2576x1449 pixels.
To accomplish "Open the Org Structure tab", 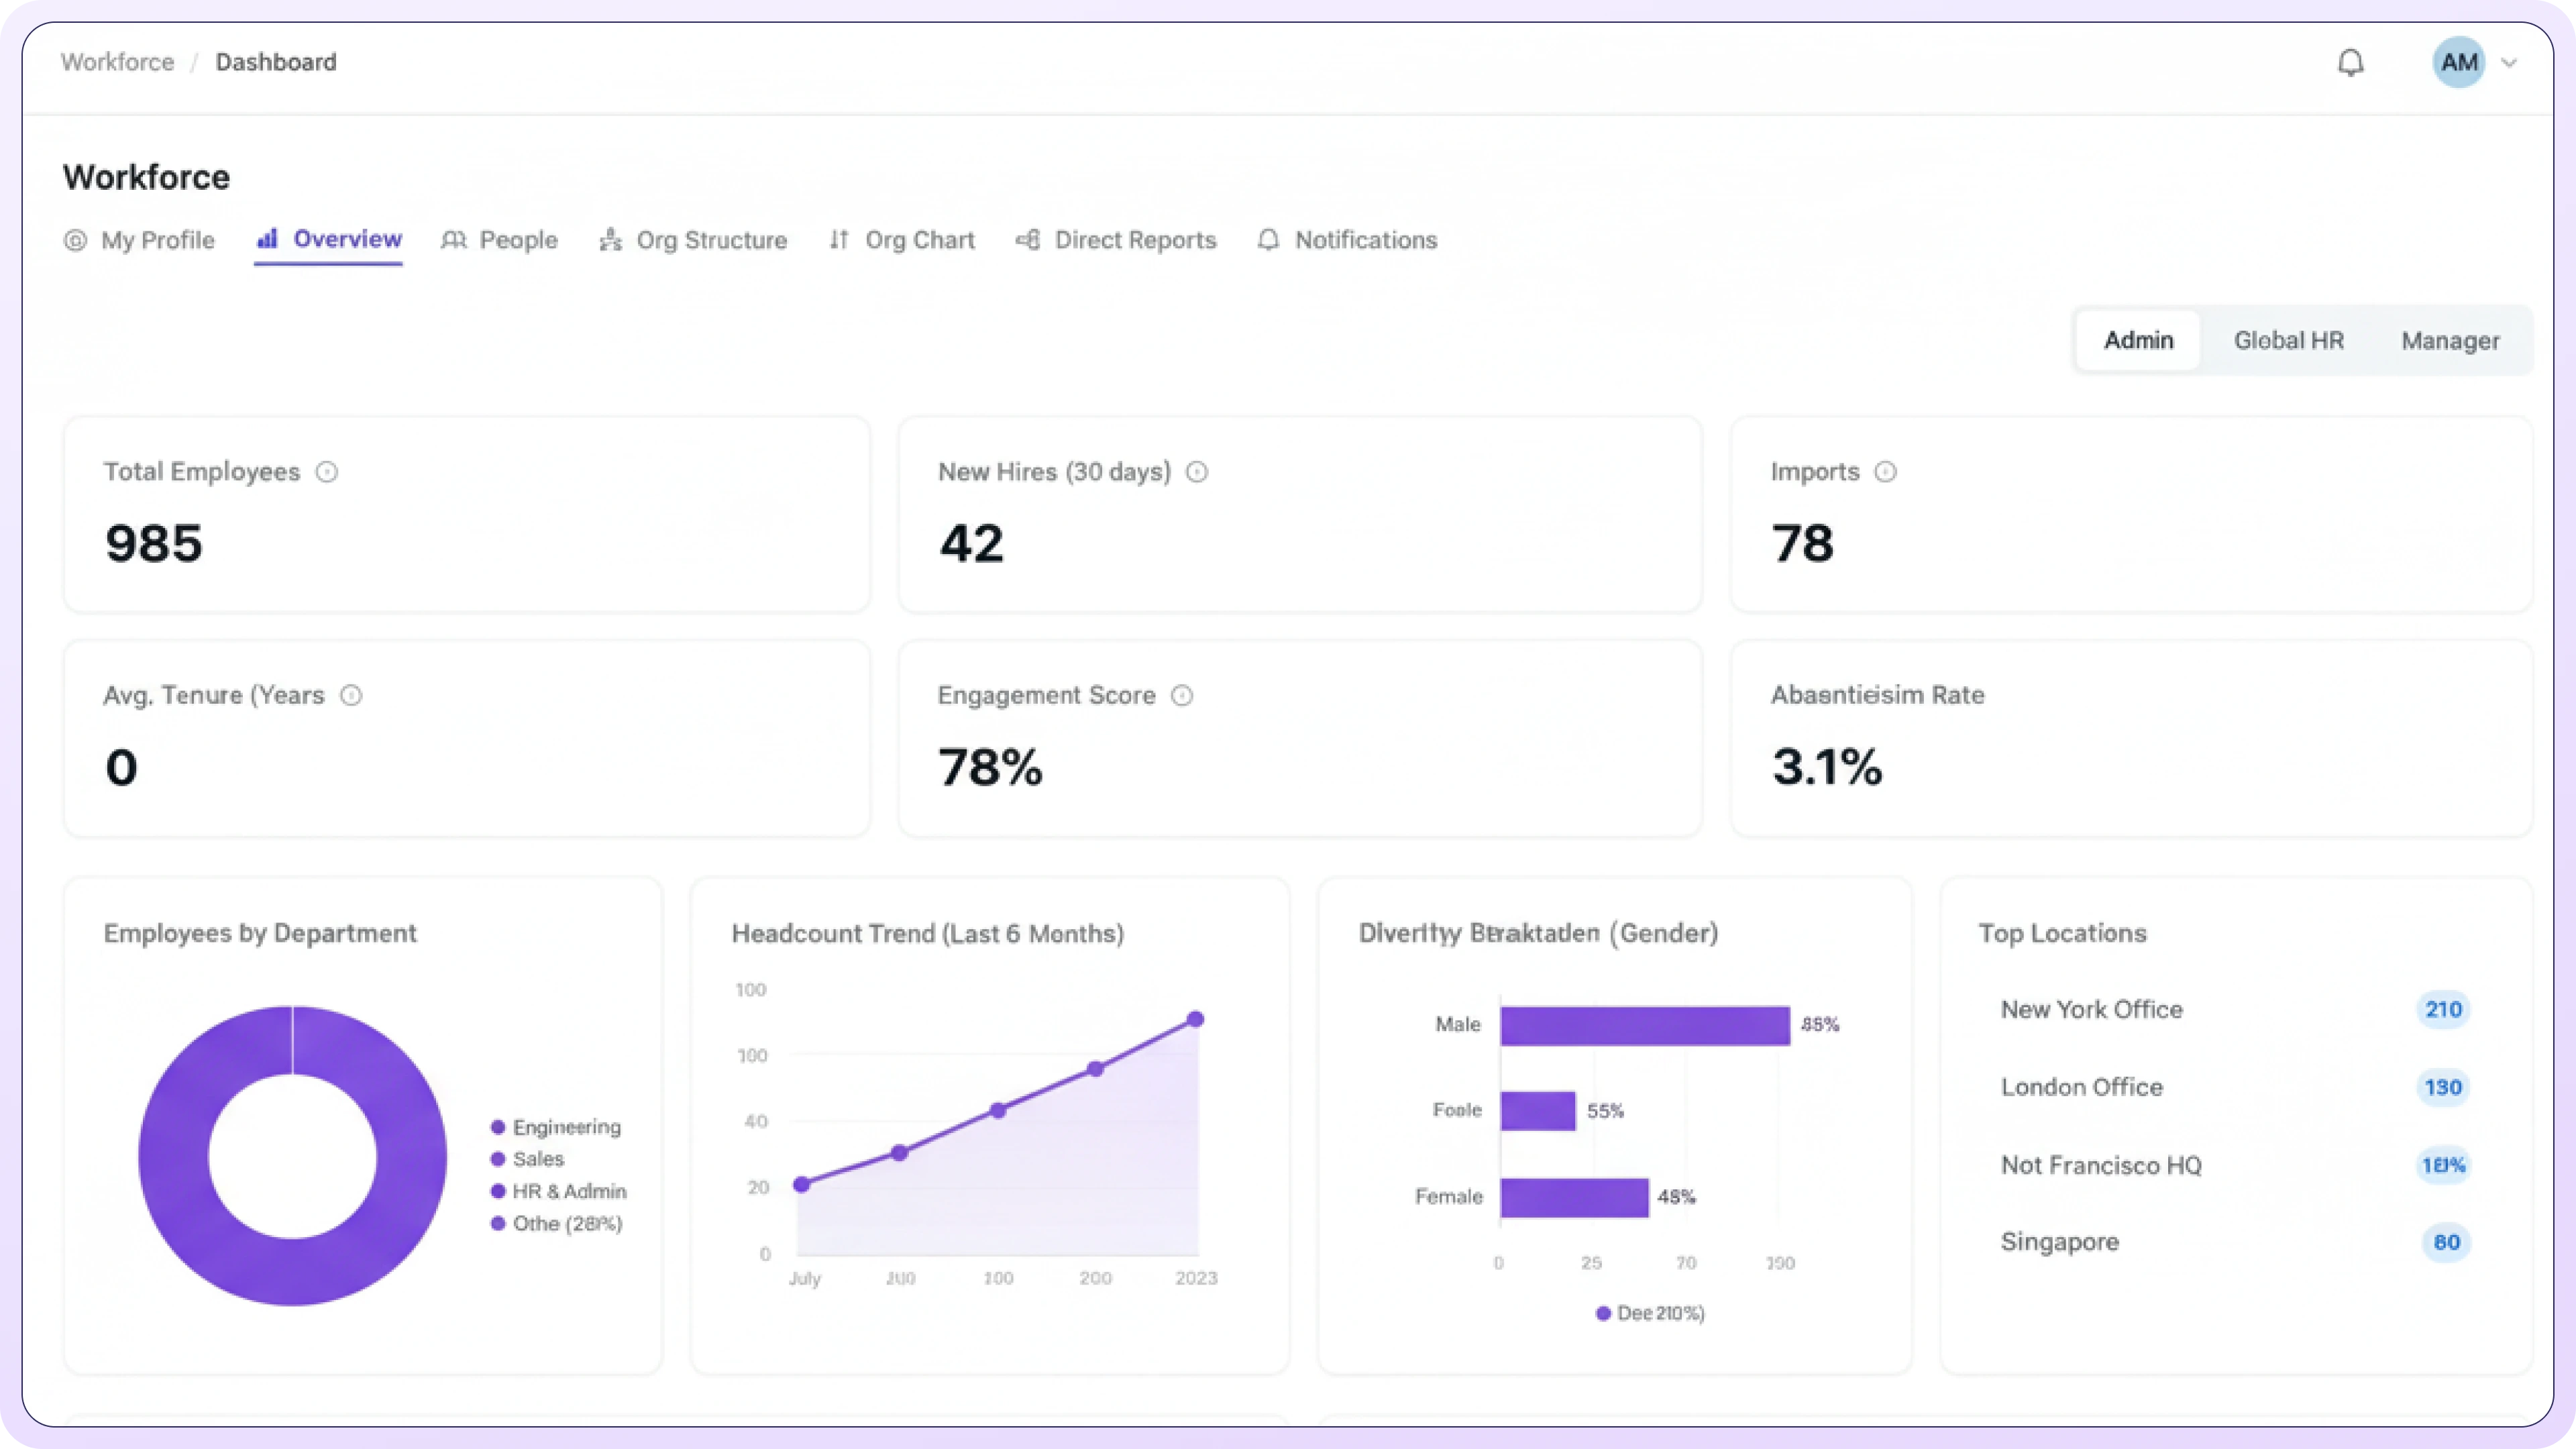I will point(693,240).
